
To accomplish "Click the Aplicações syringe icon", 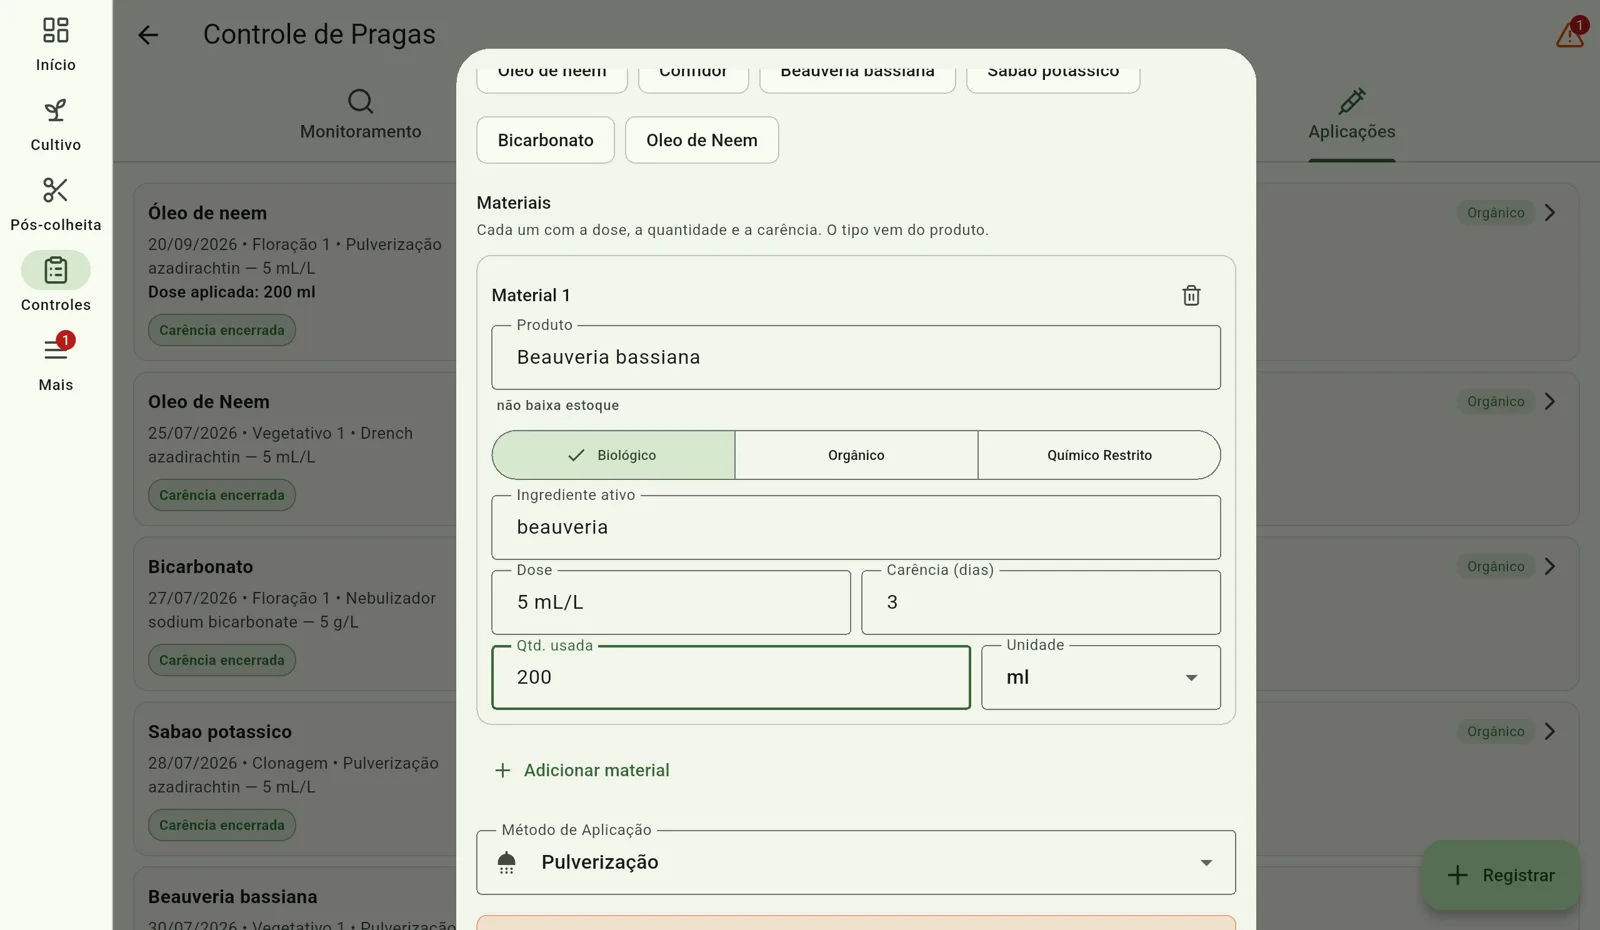I will pos(1351,101).
